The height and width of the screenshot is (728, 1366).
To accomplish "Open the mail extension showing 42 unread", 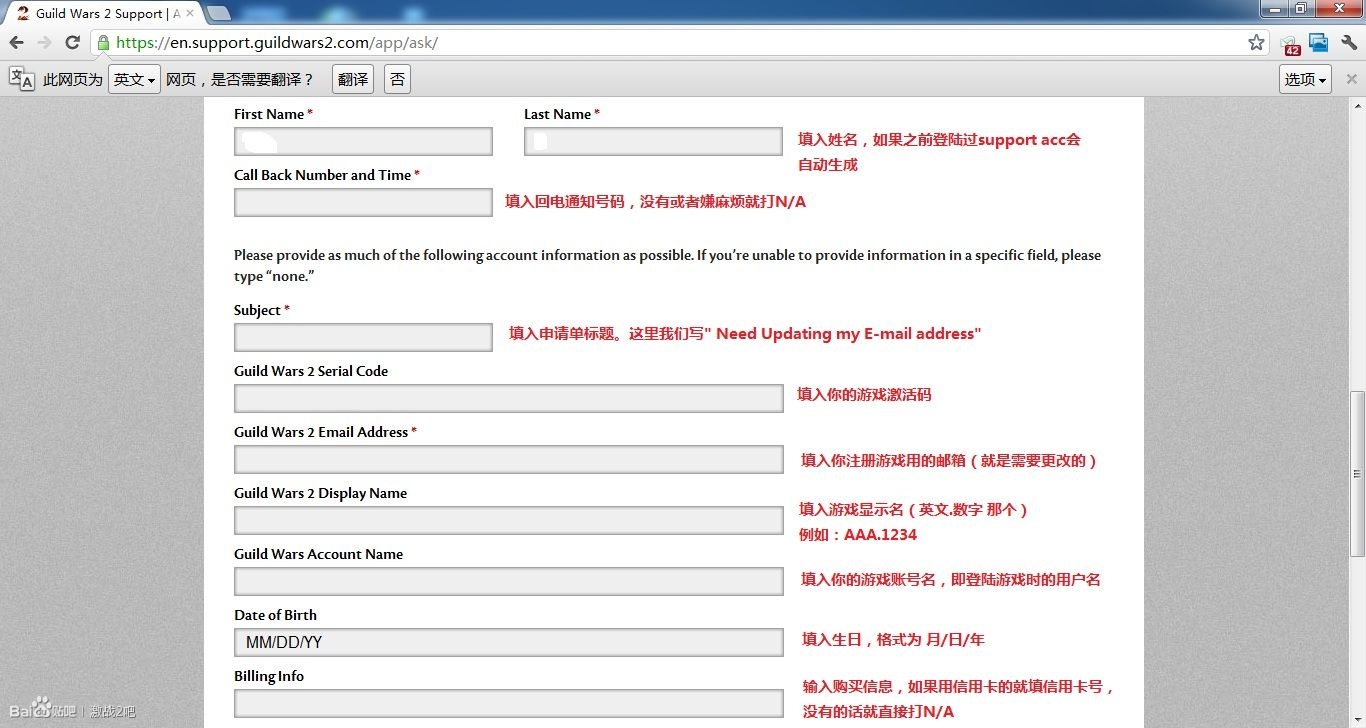I will tap(1290, 44).
